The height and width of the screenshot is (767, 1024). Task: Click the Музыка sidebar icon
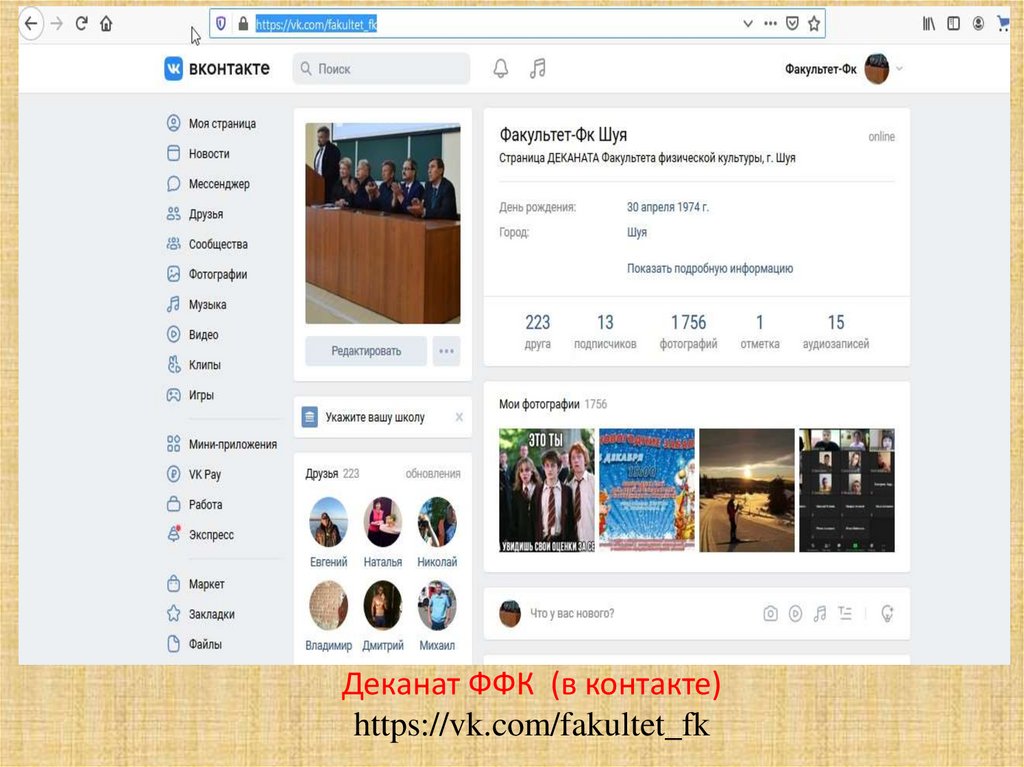[173, 304]
